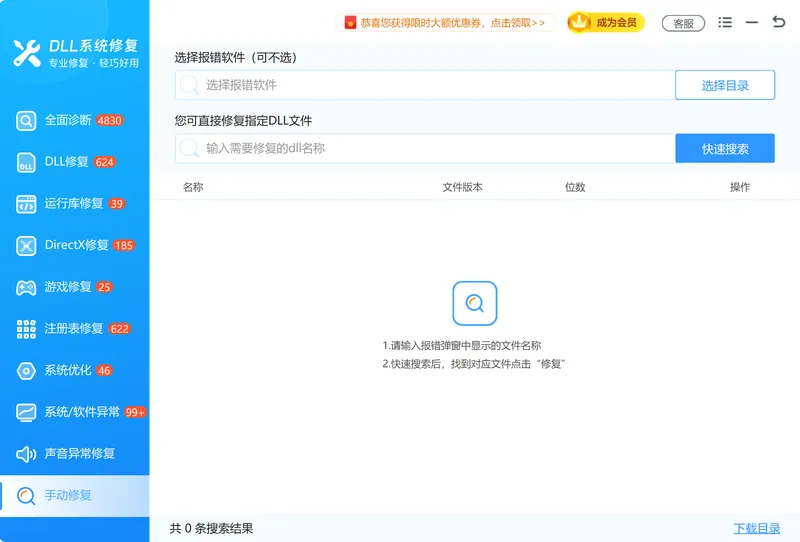
Task: Open the DirectX修复 icon in sidebar
Action: pos(26,245)
